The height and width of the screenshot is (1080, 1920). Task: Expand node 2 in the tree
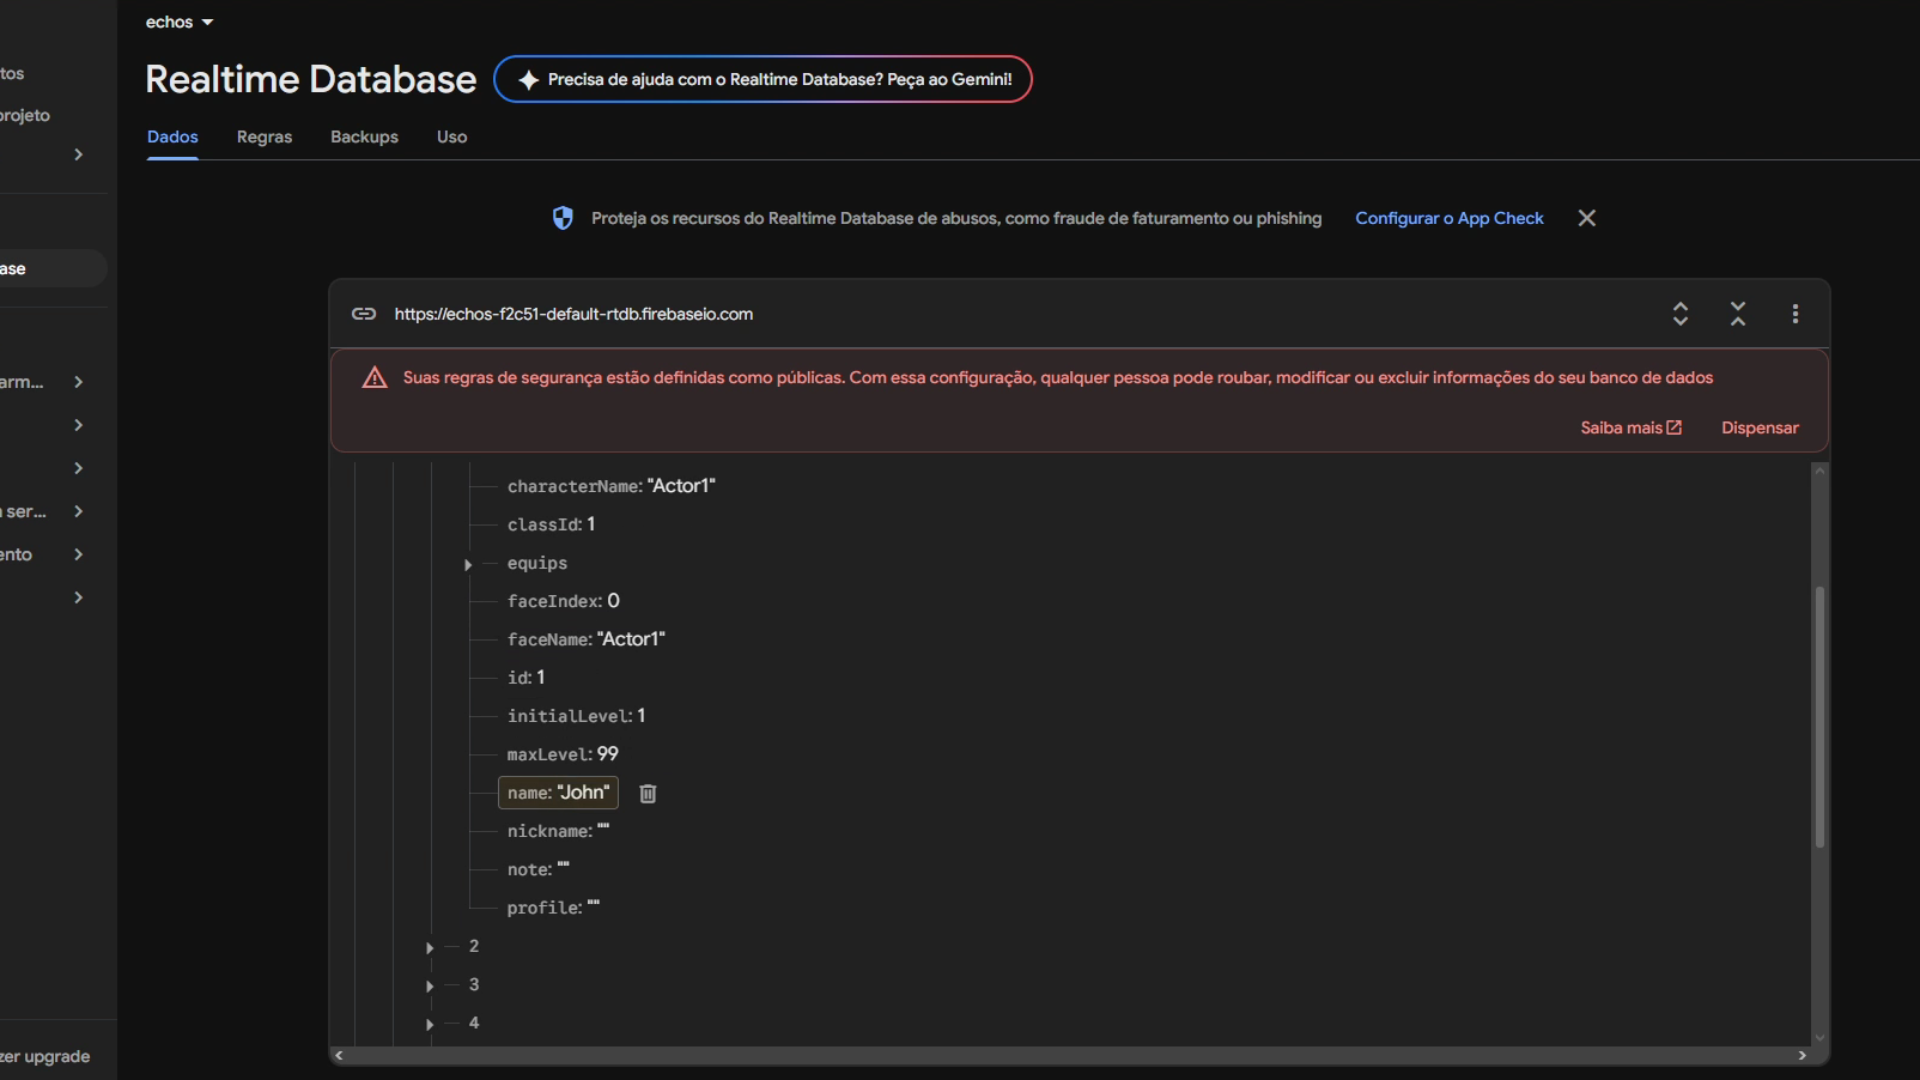(x=429, y=947)
